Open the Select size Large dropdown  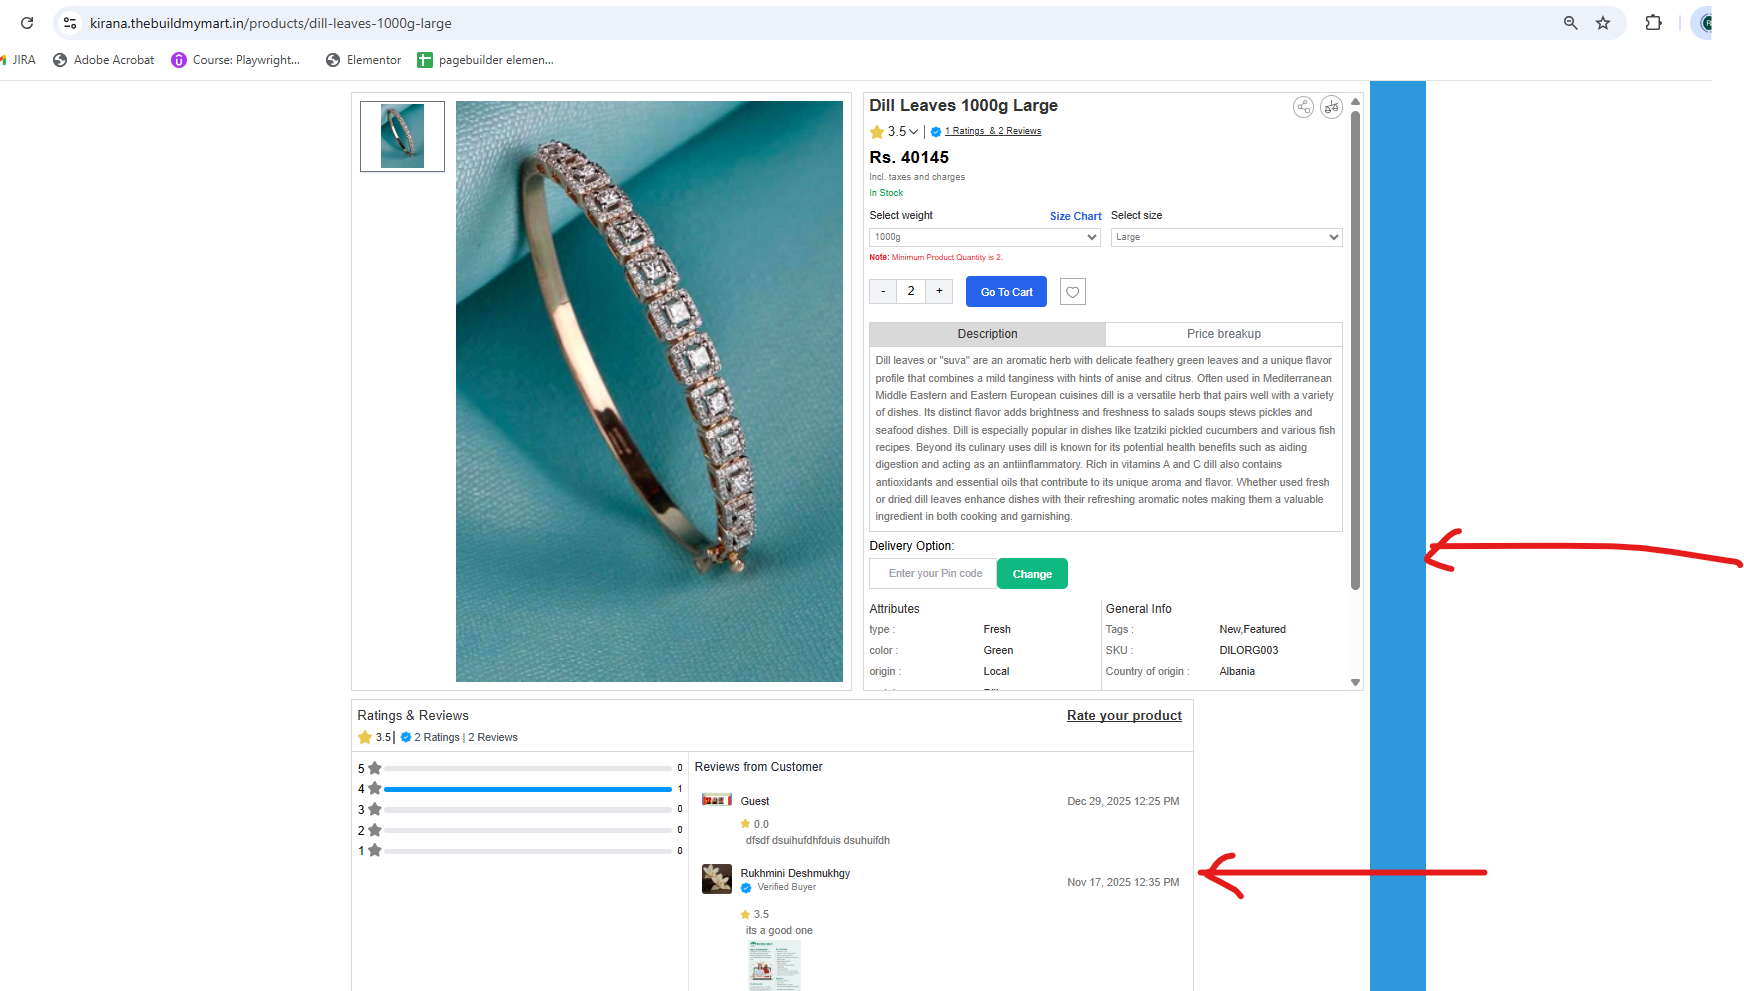click(1226, 237)
